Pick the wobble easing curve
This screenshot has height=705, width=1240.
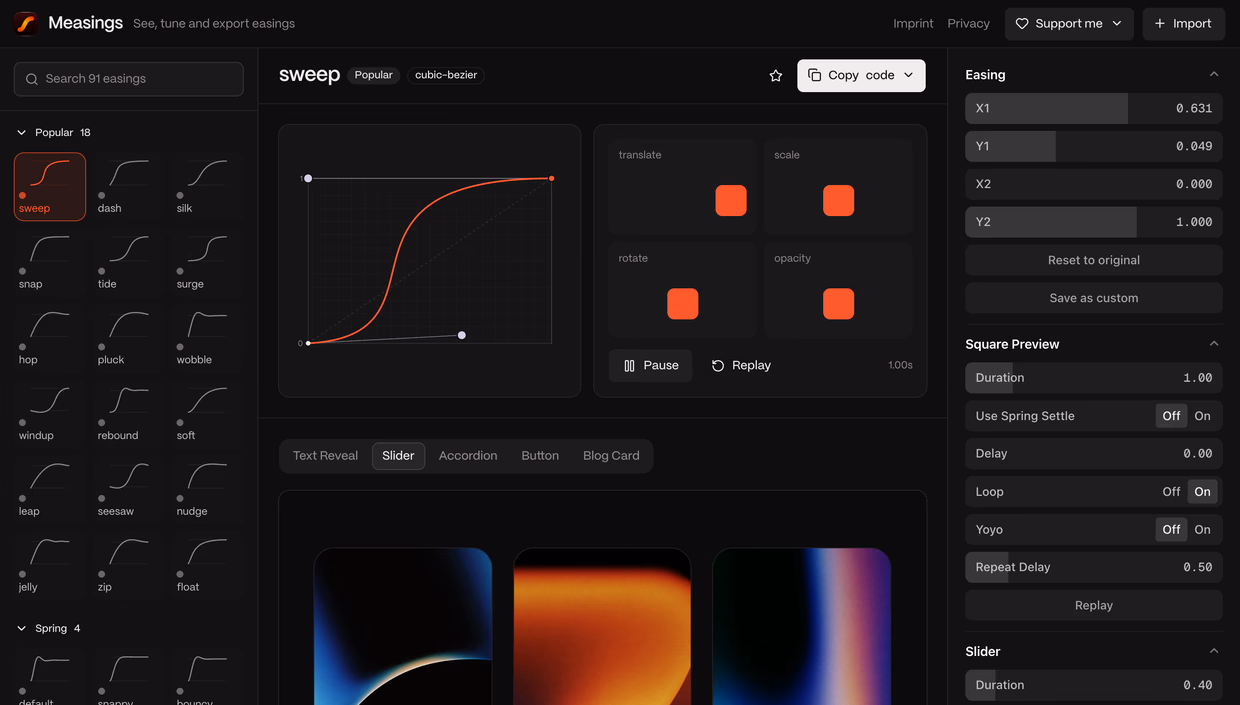click(x=208, y=338)
